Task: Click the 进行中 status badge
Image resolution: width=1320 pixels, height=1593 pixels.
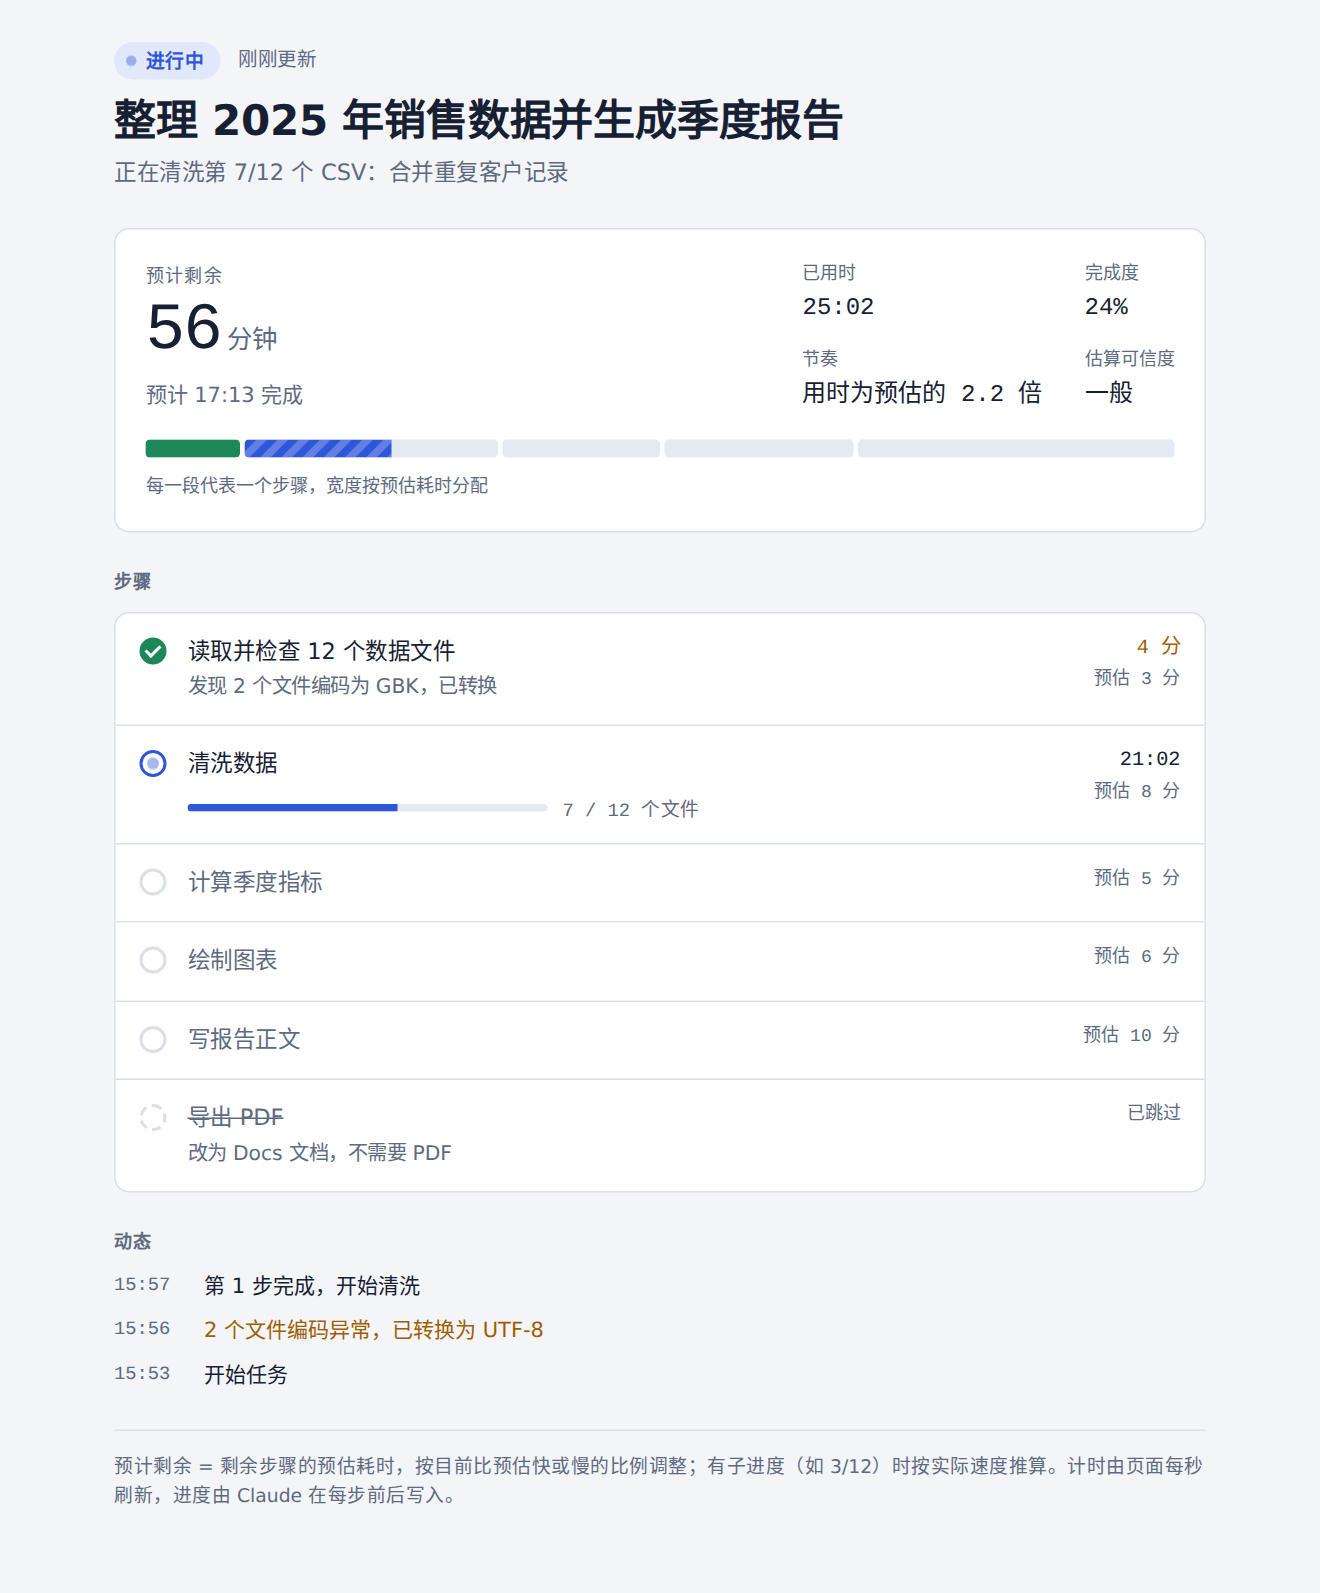Action: click(x=167, y=61)
